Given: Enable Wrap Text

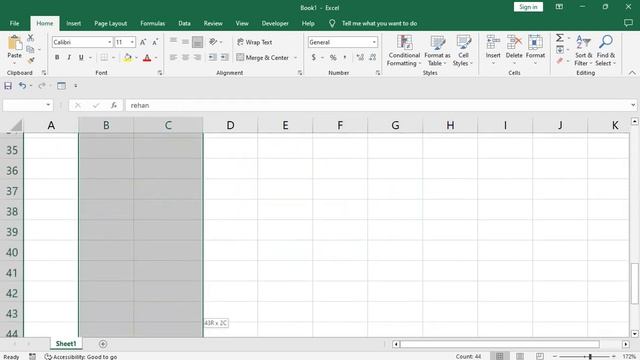Looking at the screenshot, I should [x=255, y=42].
